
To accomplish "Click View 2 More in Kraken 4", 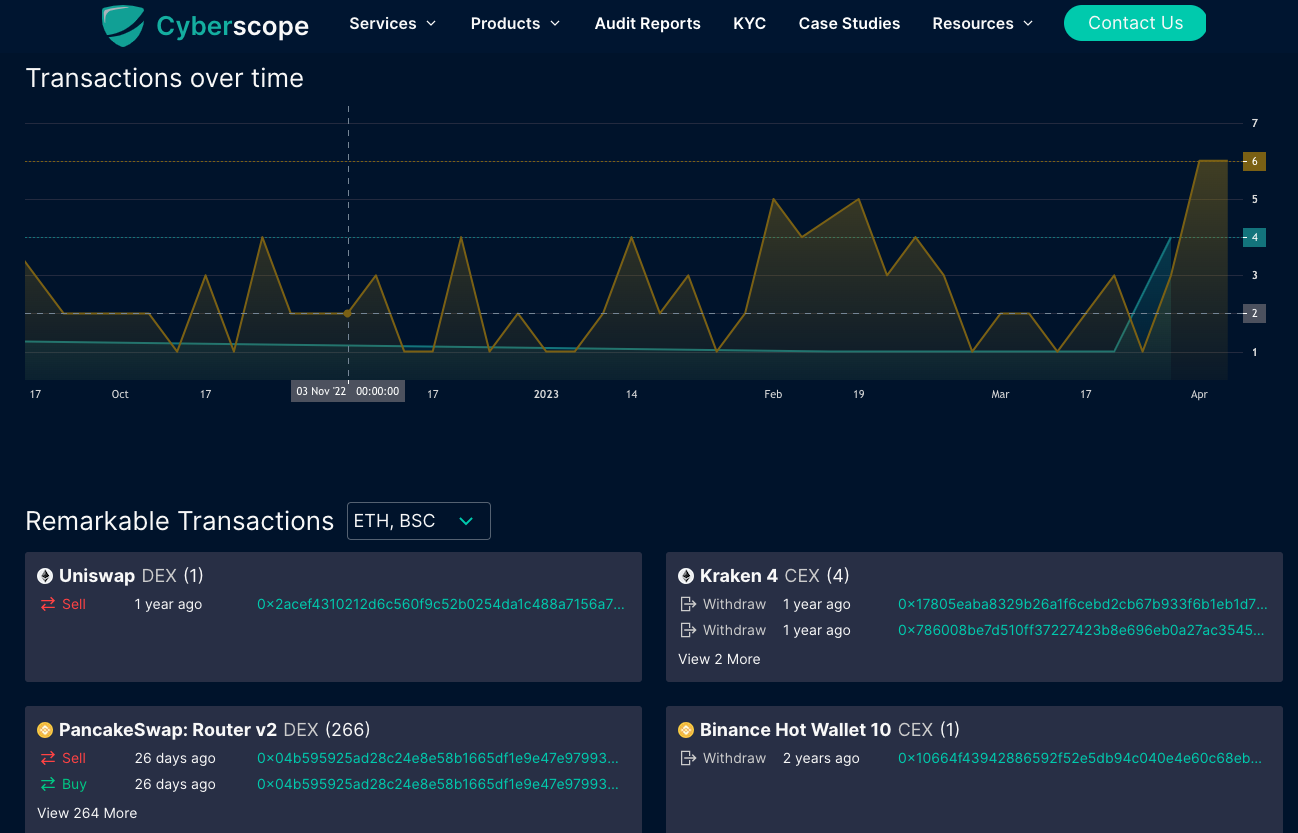I will tap(719, 659).
